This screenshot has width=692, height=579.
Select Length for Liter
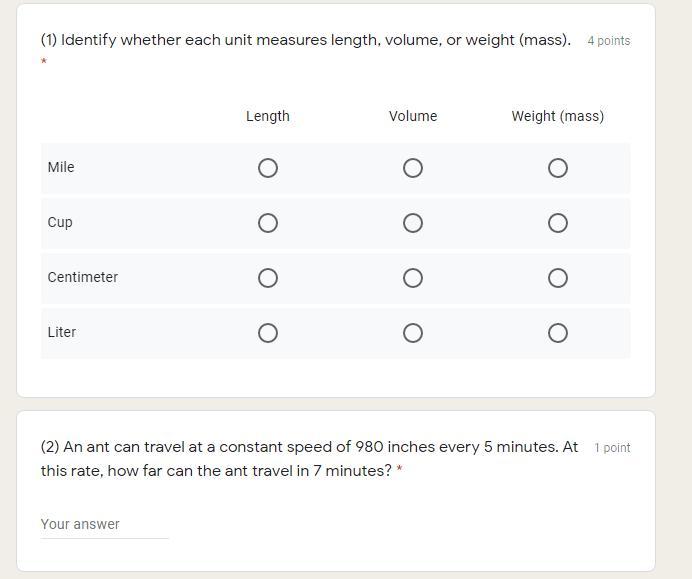[x=268, y=333]
